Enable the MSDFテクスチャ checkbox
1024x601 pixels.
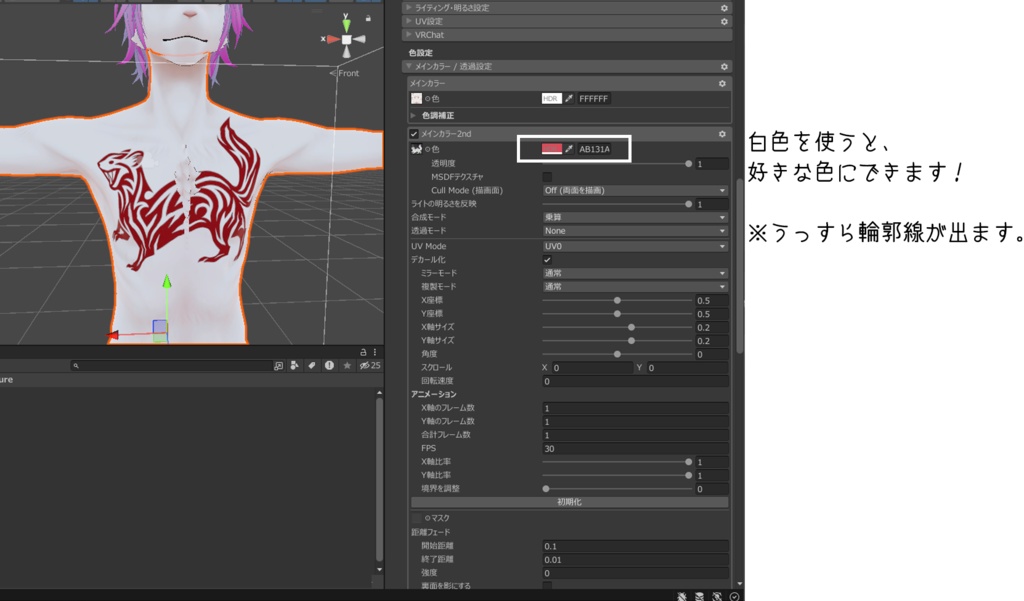click(x=546, y=176)
